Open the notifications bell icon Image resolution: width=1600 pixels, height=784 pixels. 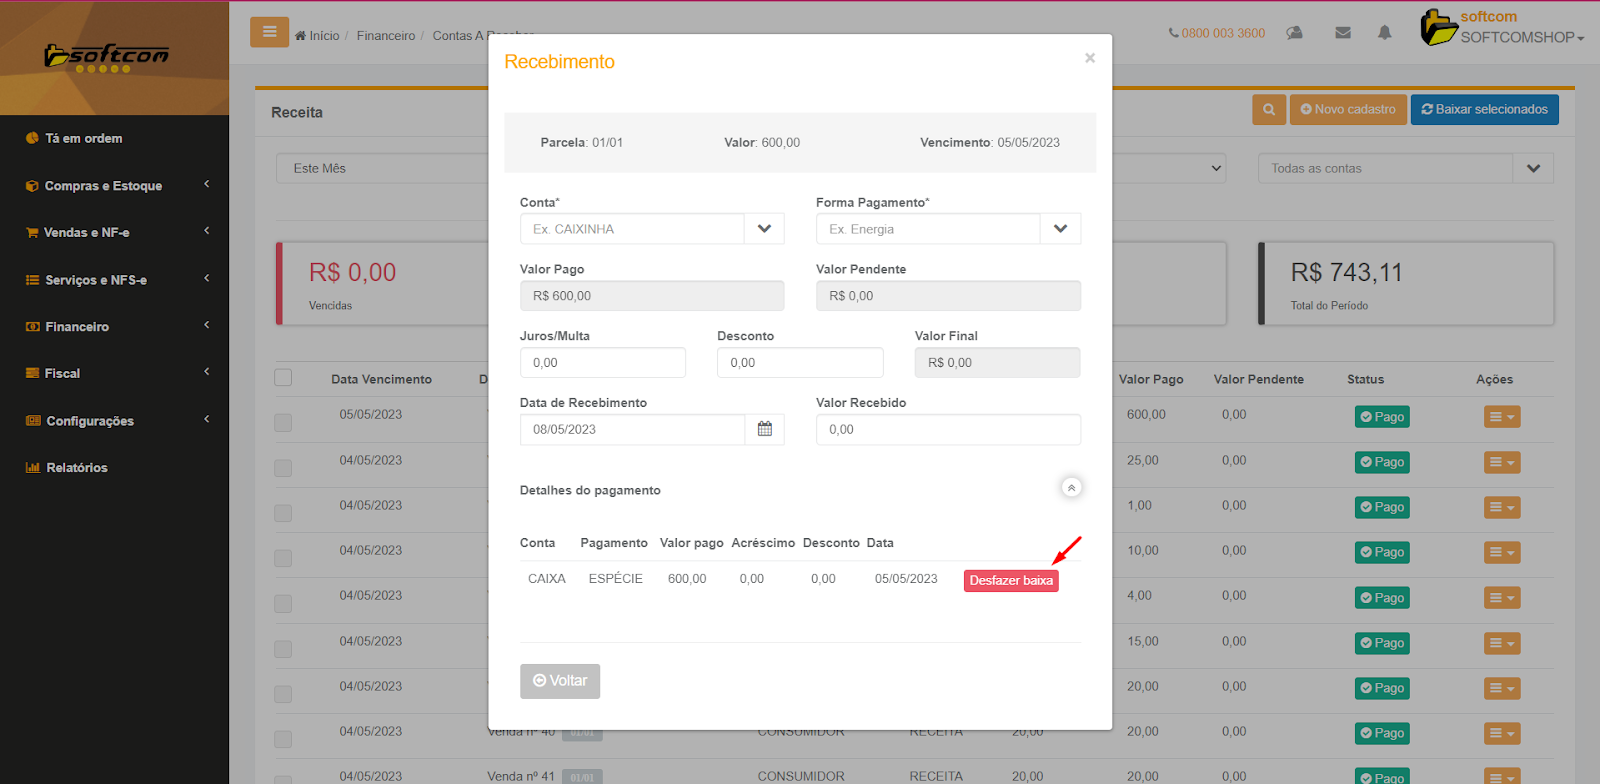click(1384, 33)
